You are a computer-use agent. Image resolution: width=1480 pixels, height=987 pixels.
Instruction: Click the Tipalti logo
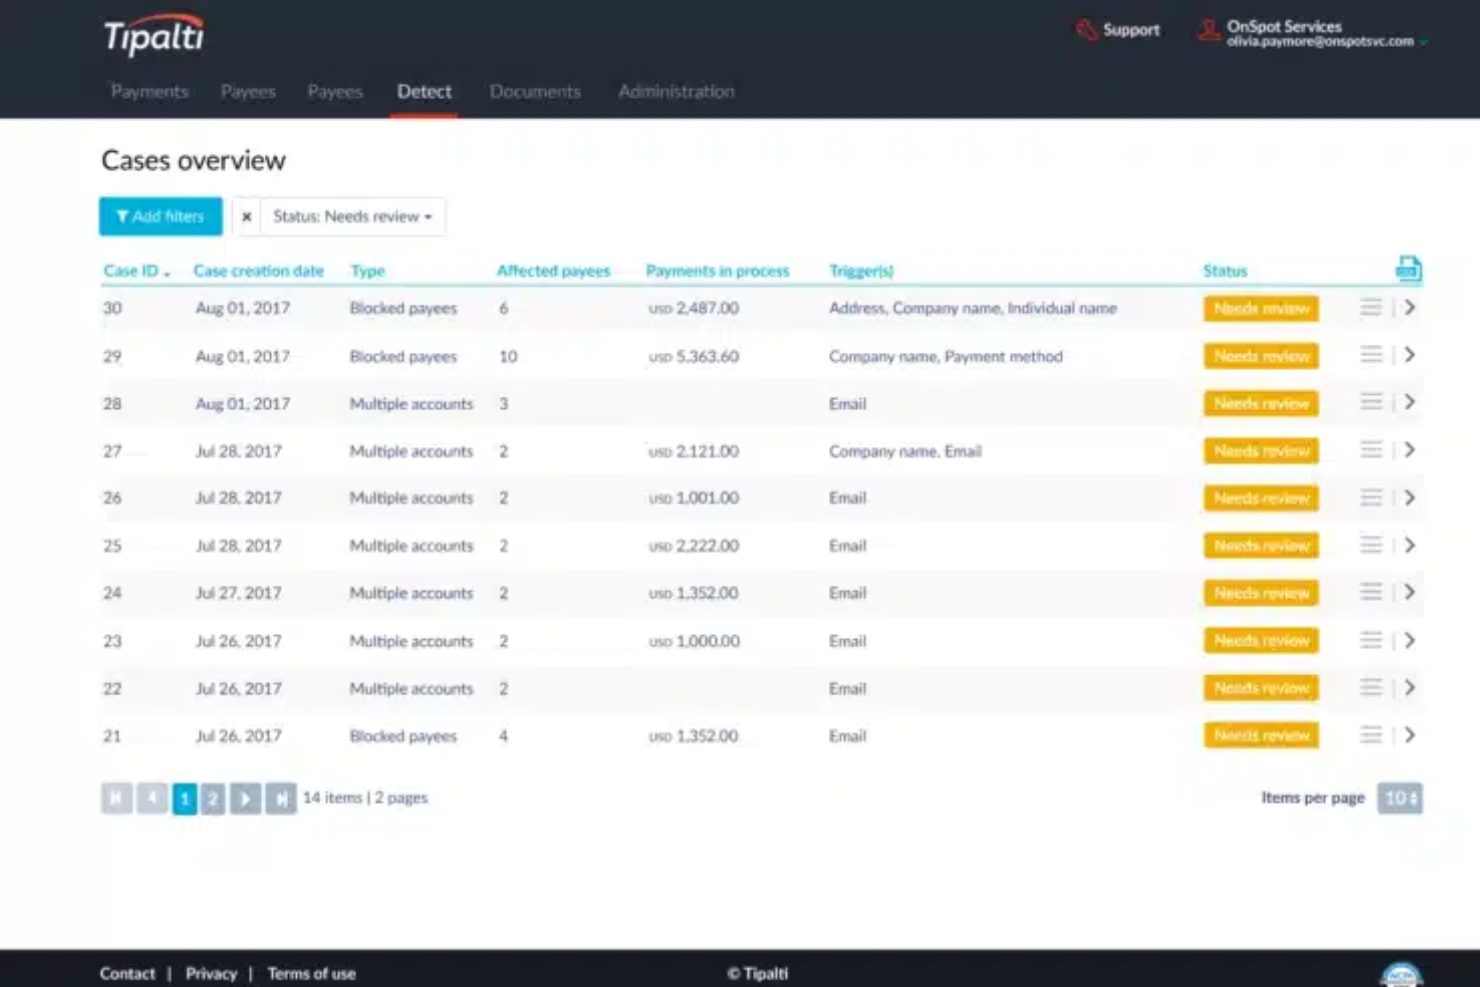(151, 34)
